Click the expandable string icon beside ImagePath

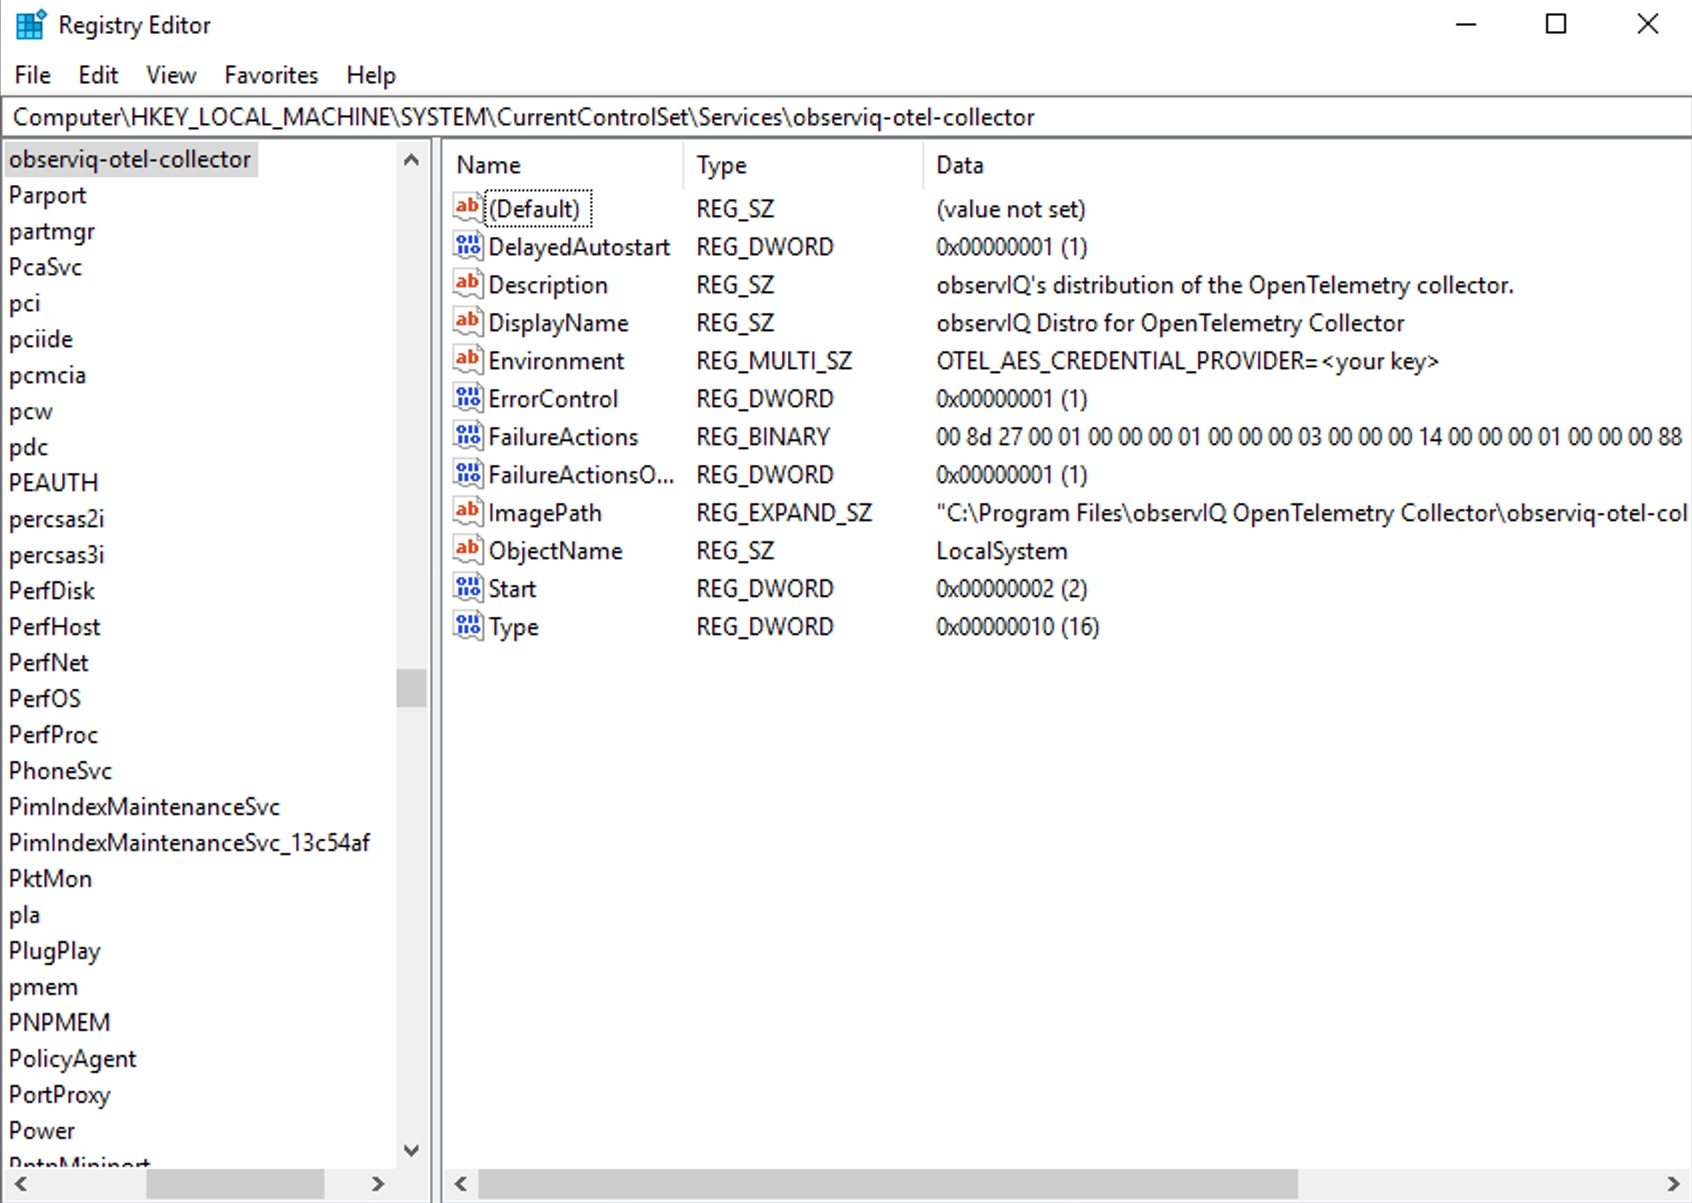point(466,512)
